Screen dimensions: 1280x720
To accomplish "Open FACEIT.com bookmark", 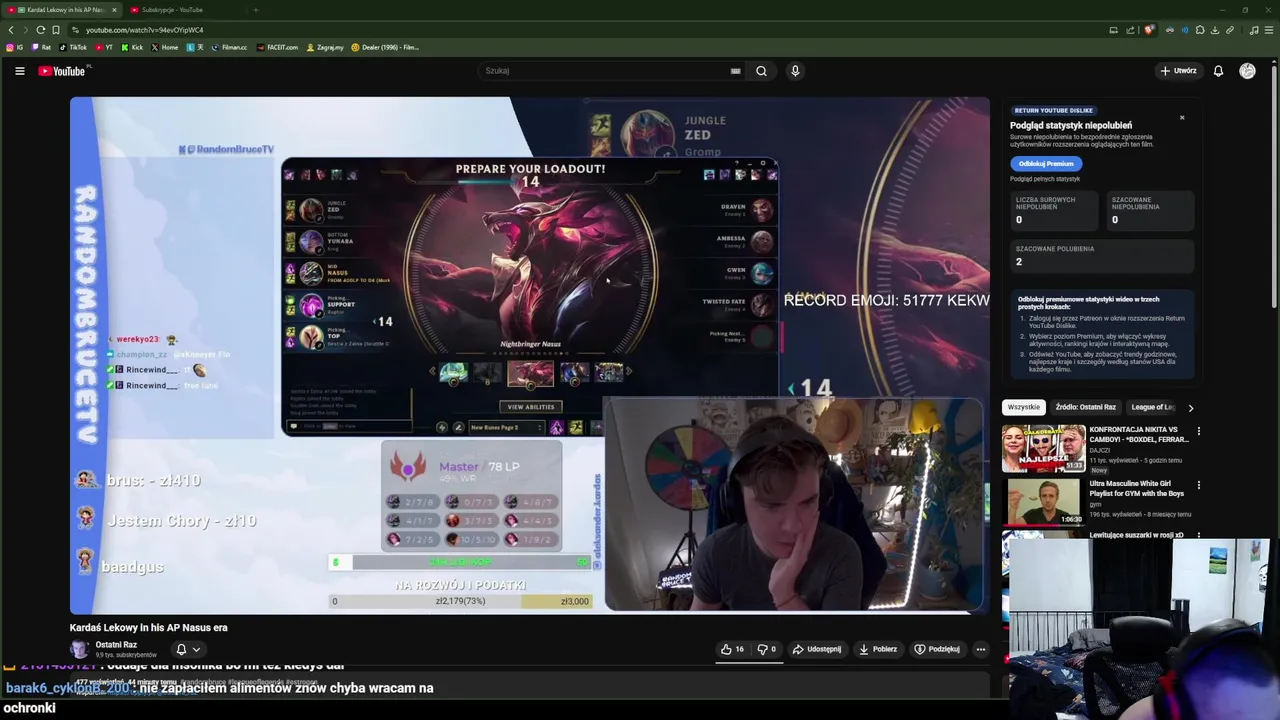I will tap(277, 47).
